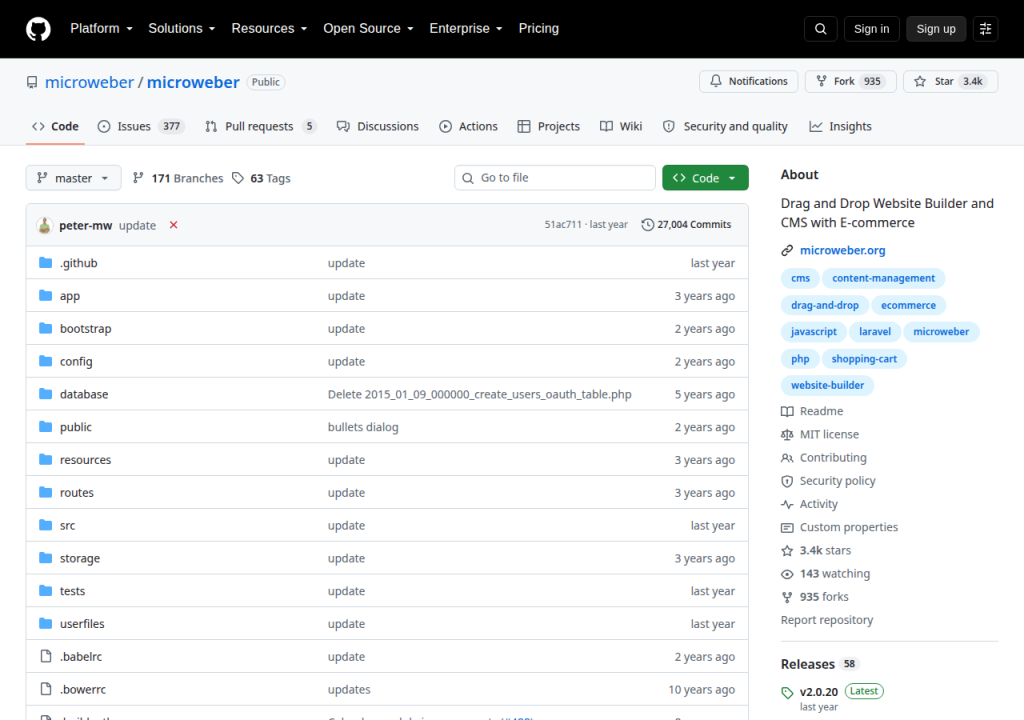Open the bootstrap folder icon
Image resolution: width=1024 pixels, height=720 pixels.
45,328
